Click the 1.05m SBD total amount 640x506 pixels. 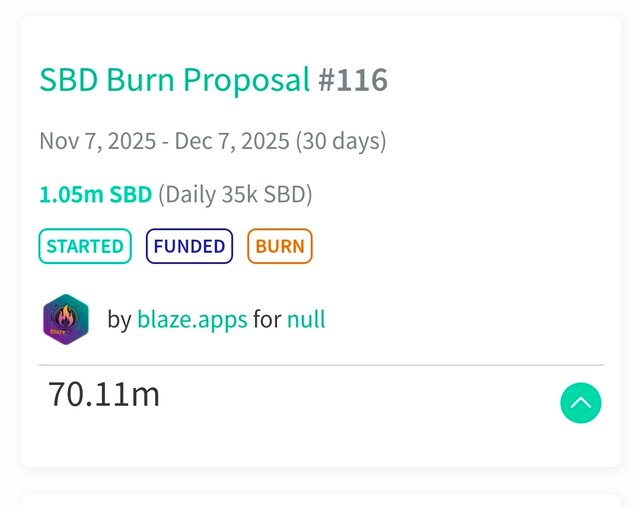click(x=95, y=194)
